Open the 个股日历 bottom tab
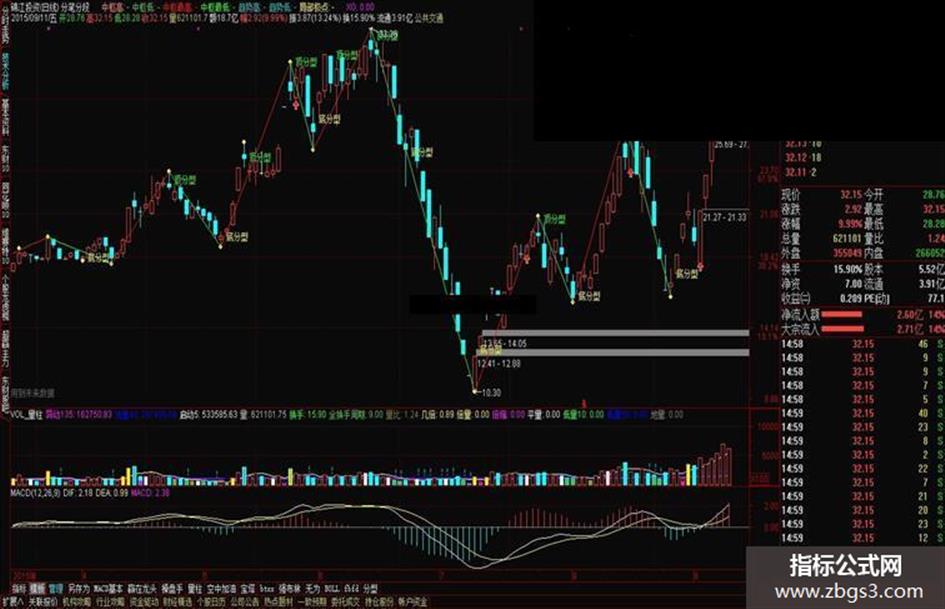 [211, 602]
